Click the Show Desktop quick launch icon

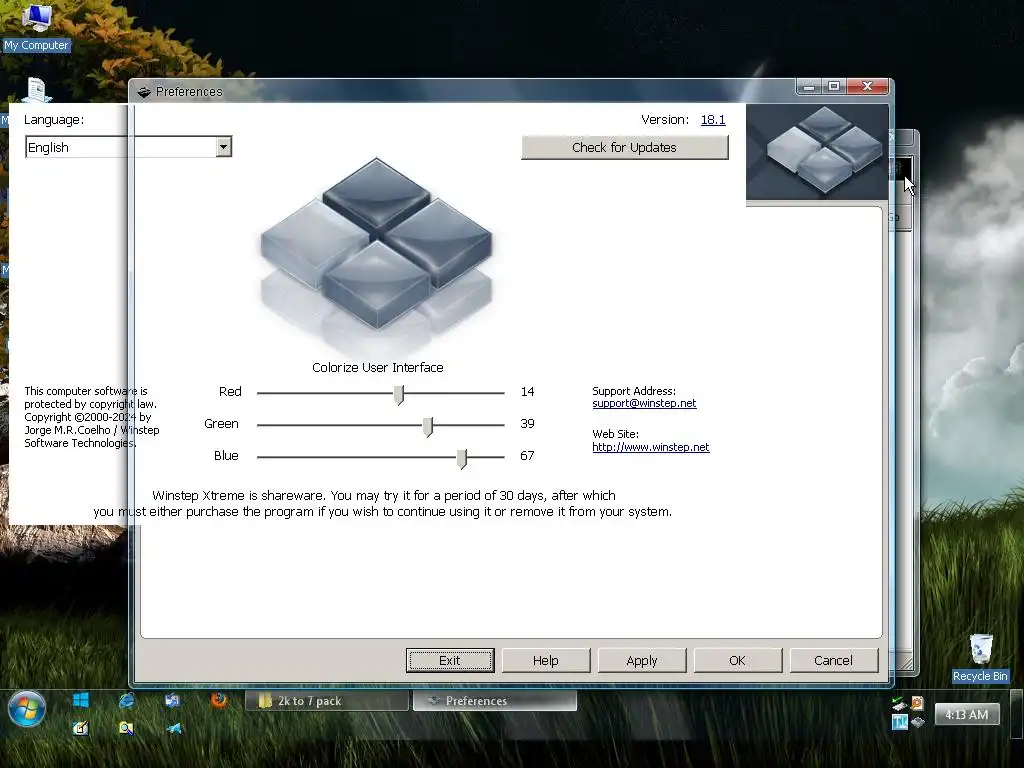[172, 701]
